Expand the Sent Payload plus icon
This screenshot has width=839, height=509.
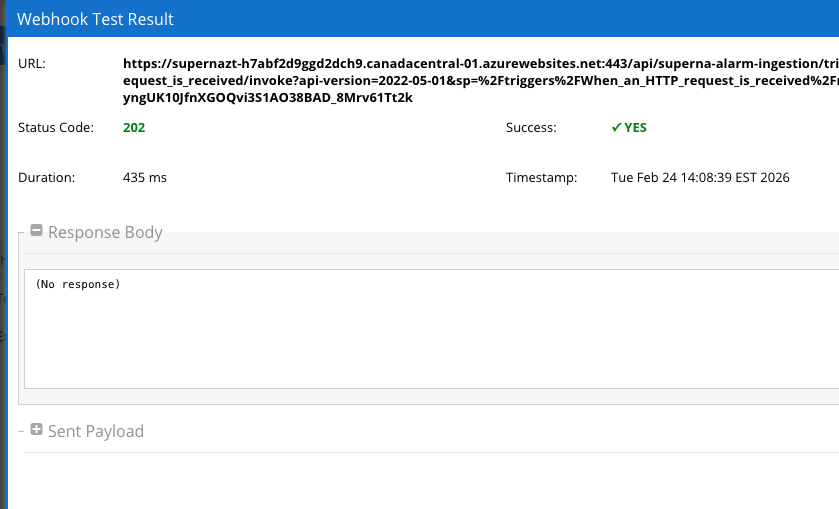[37, 430]
